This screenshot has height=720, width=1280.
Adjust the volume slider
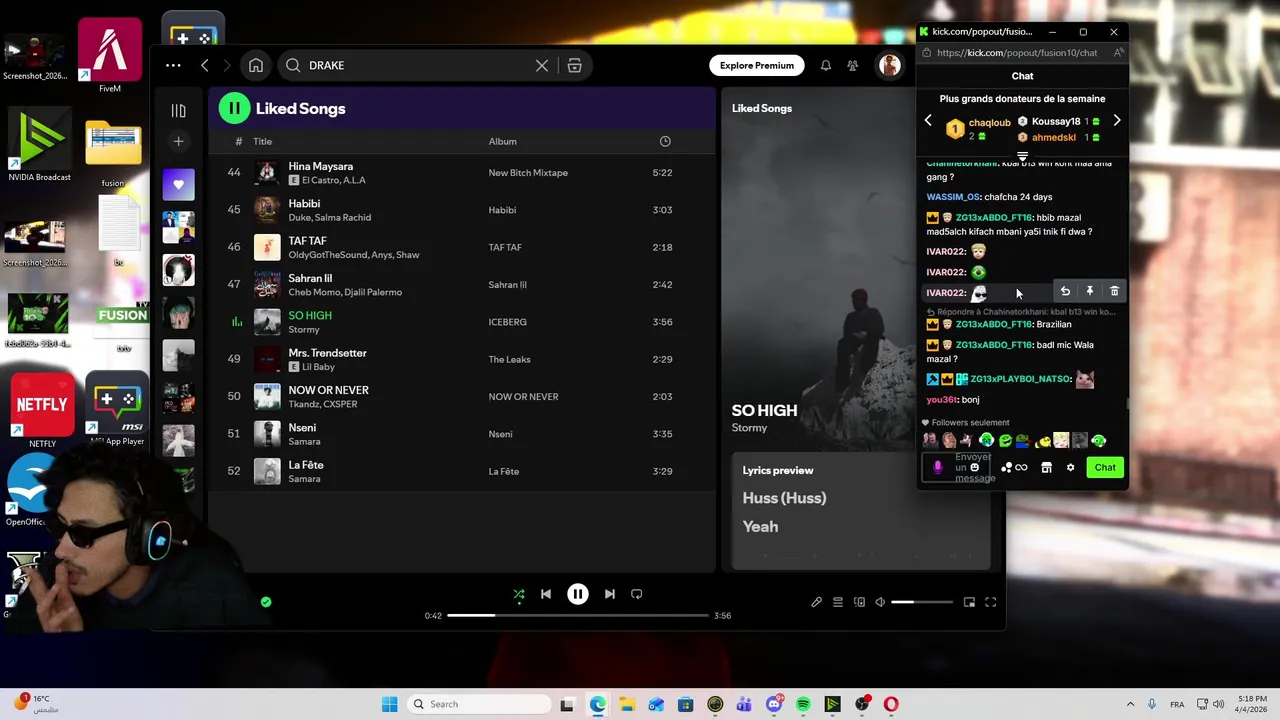pos(922,602)
